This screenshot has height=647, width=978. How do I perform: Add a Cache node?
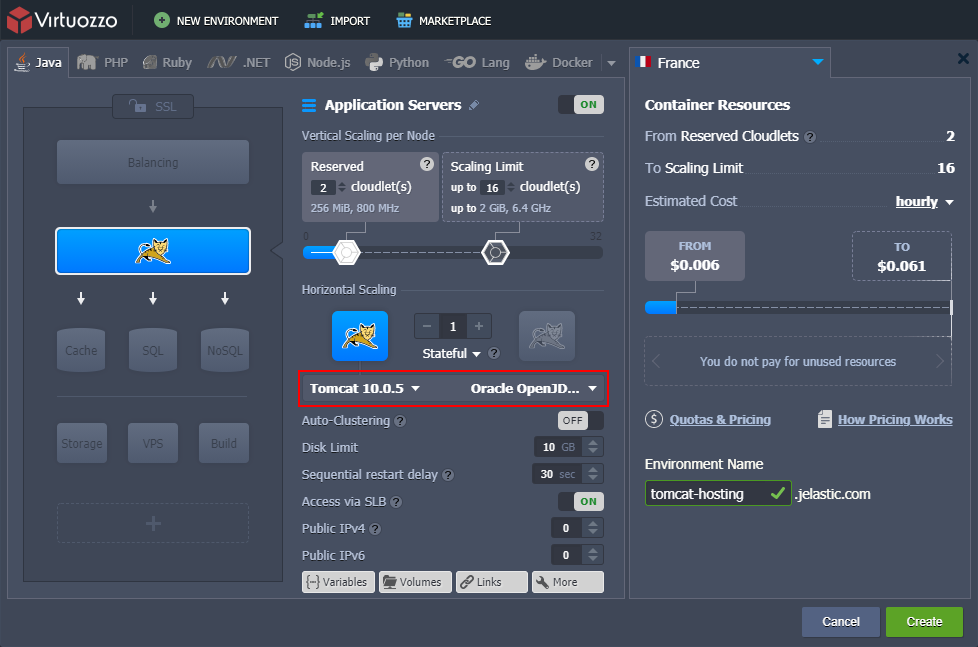click(81, 350)
